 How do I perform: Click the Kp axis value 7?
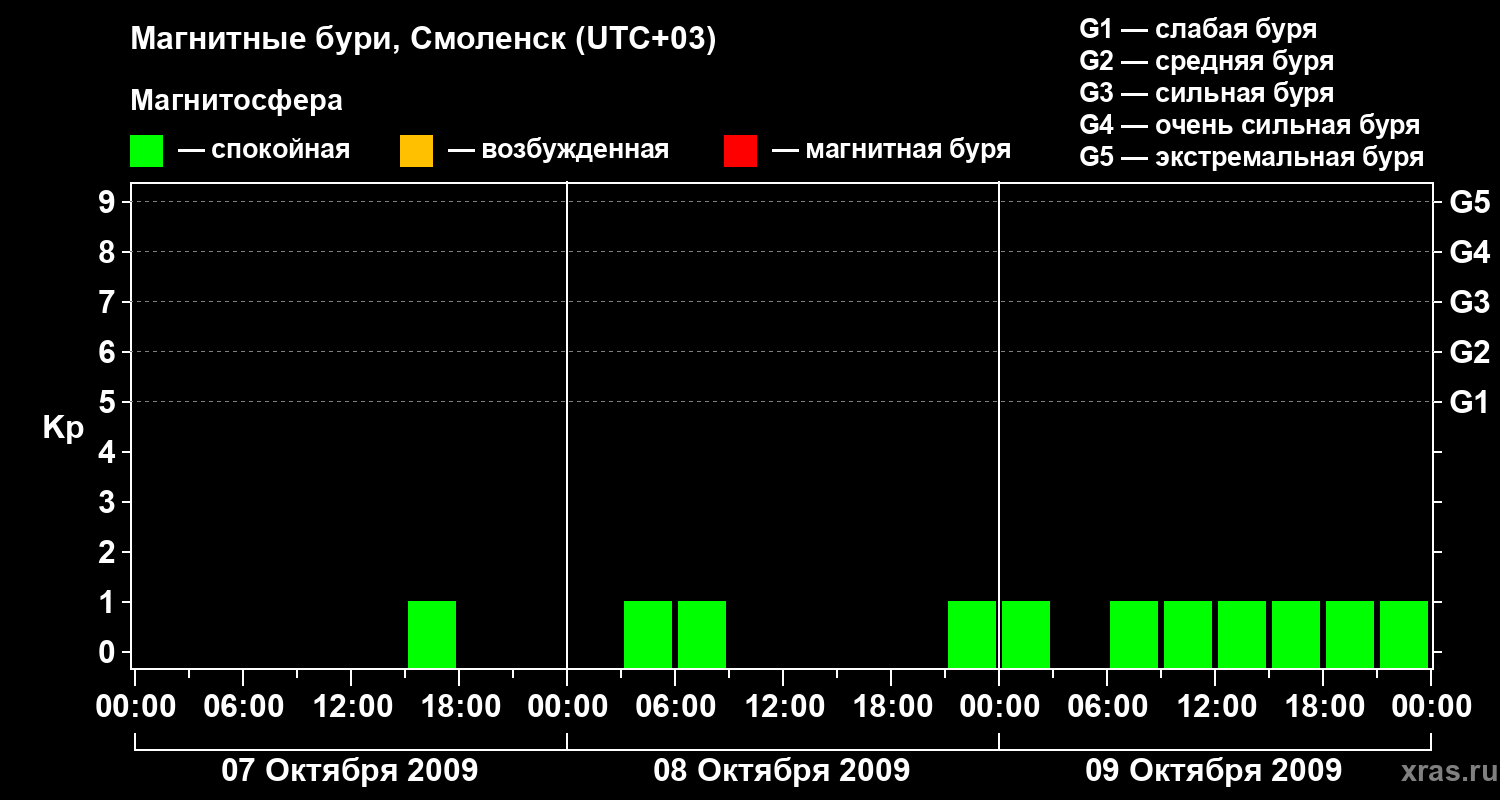108,302
